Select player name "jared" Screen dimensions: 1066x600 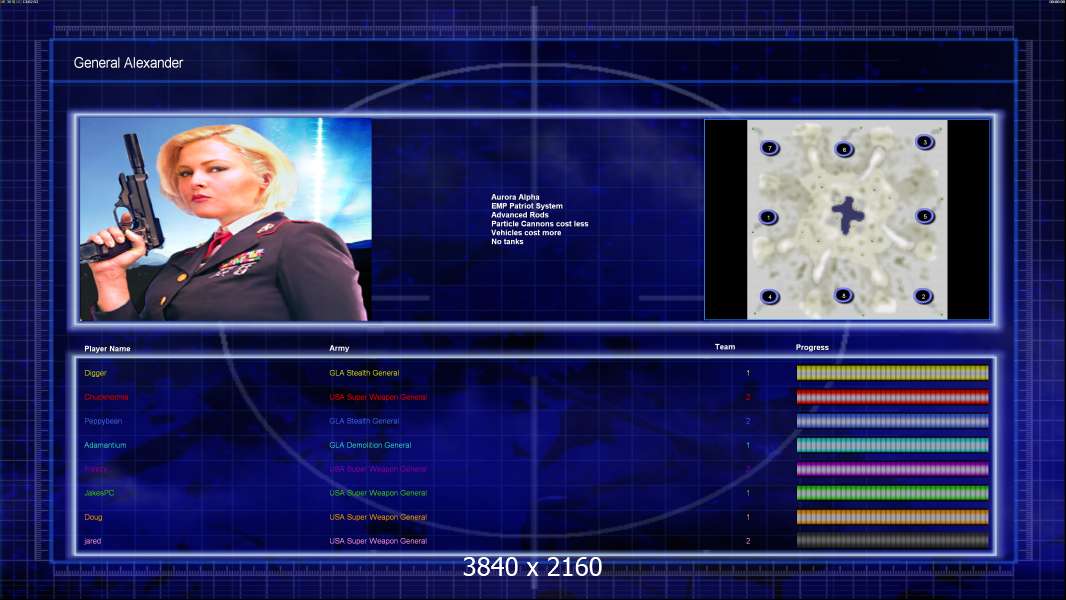pyautogui.click(x=92, y=542)
